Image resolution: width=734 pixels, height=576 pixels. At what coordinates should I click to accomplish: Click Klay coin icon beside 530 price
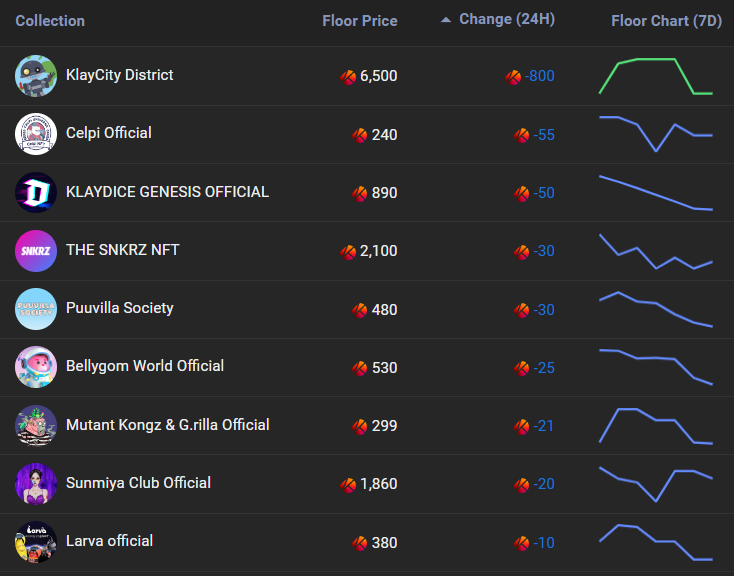tap(360, 368)
